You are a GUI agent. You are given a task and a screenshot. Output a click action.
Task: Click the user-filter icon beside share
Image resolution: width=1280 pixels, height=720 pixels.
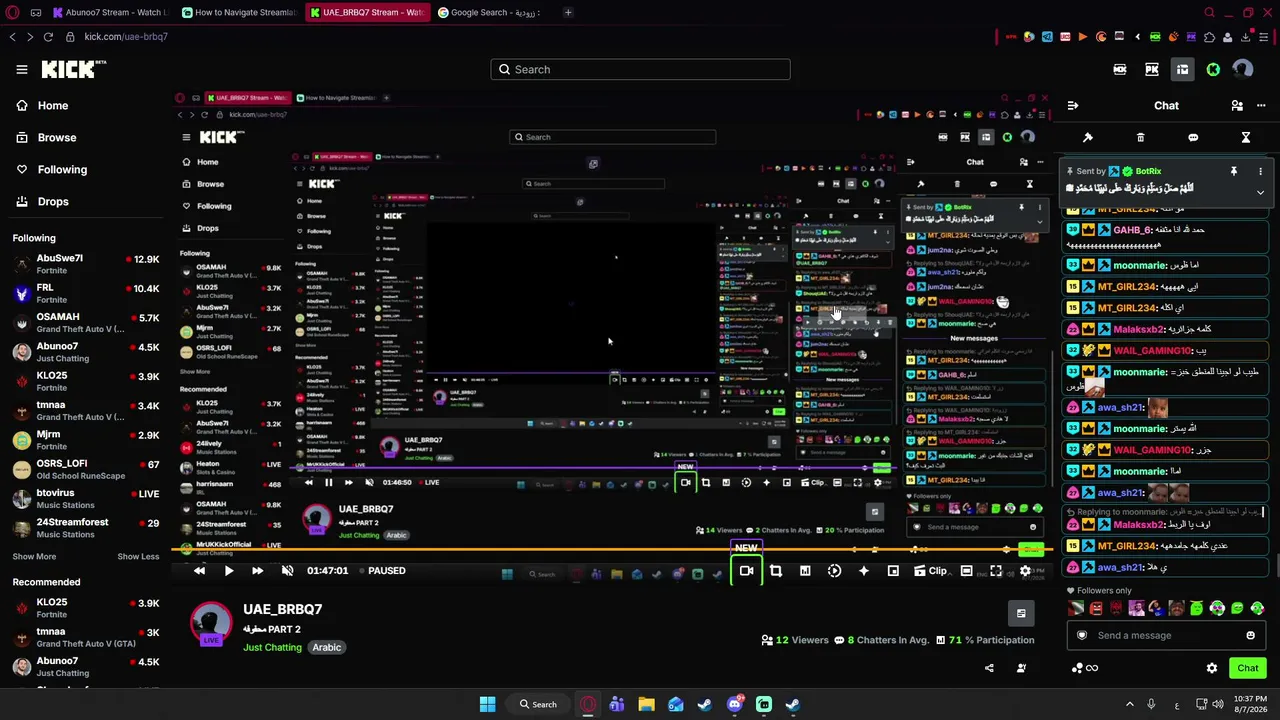(x=1021, y=668)
